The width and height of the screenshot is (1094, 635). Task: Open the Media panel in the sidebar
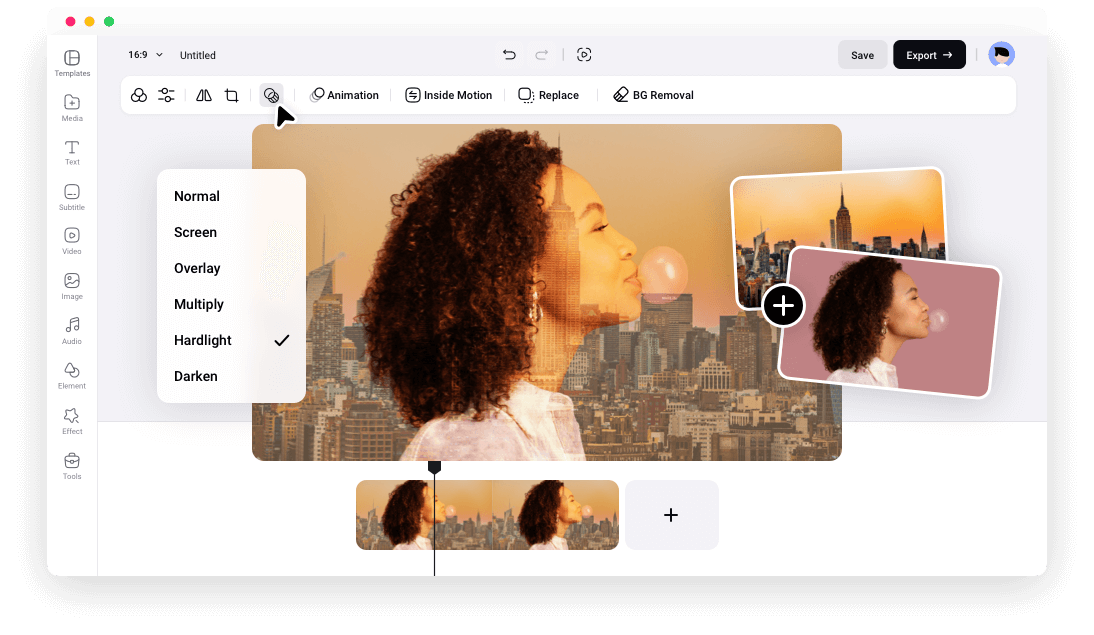(x=71, y=109)
